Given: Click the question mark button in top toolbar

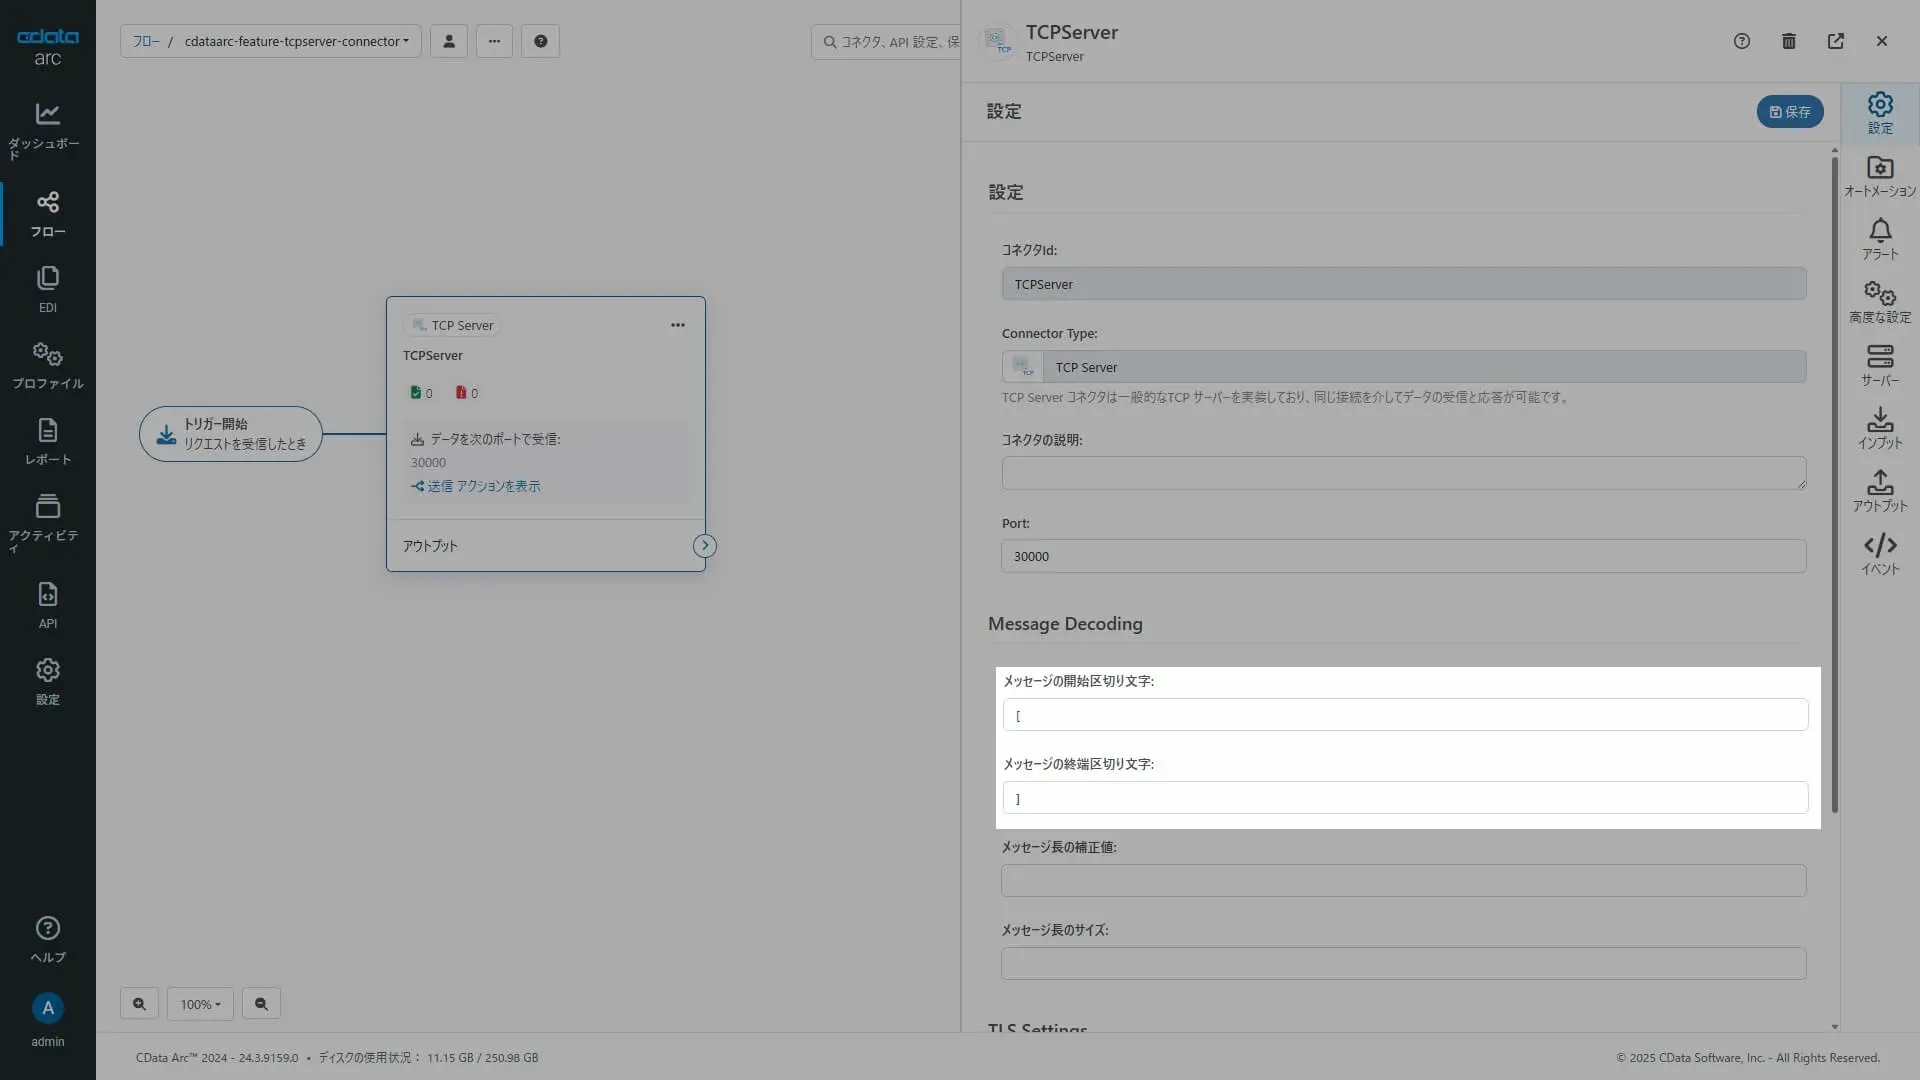Looking at the screenshot, I should [x=540, y=41].
